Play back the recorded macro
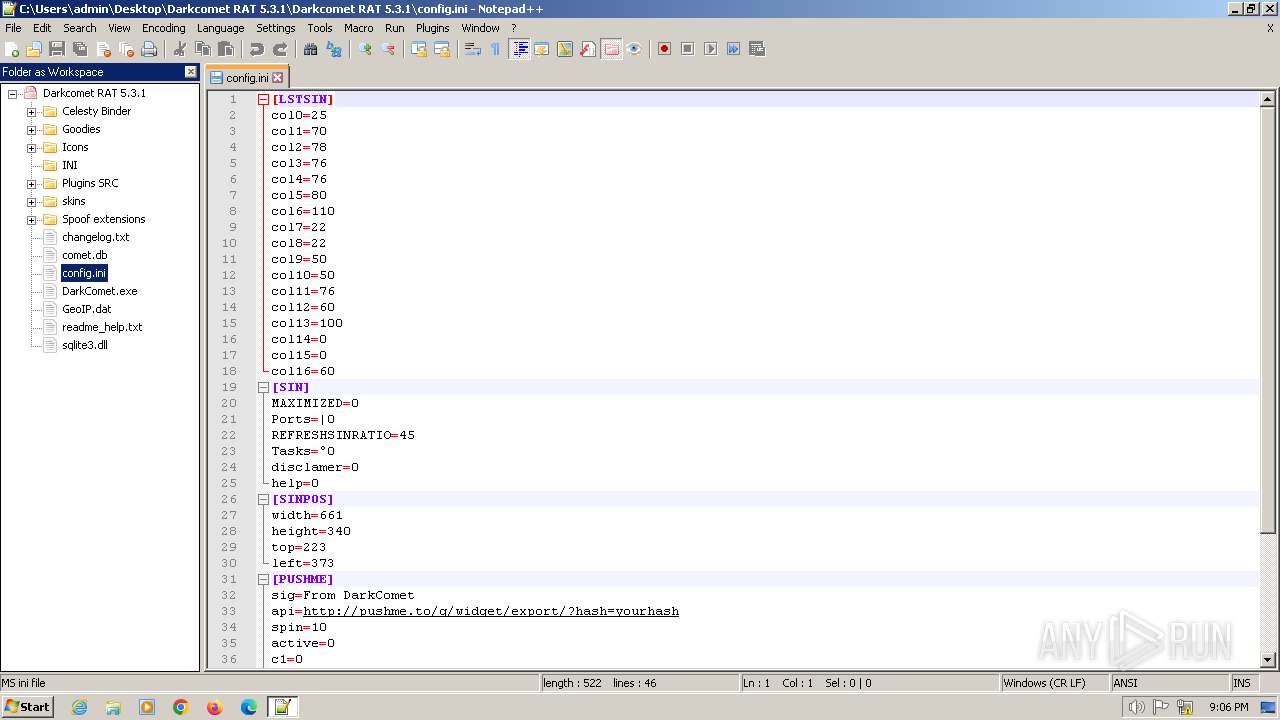 [x=710, y=49]
